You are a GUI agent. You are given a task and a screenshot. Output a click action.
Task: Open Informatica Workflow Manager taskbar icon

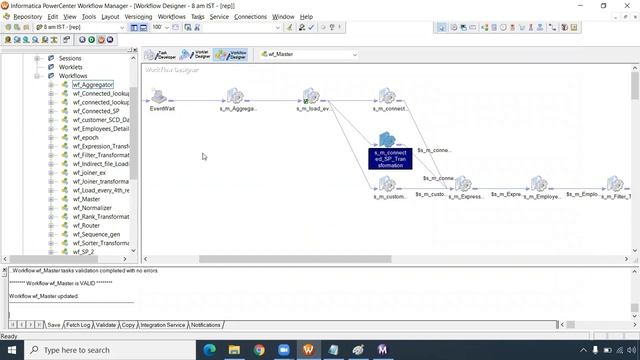point(309,350)
